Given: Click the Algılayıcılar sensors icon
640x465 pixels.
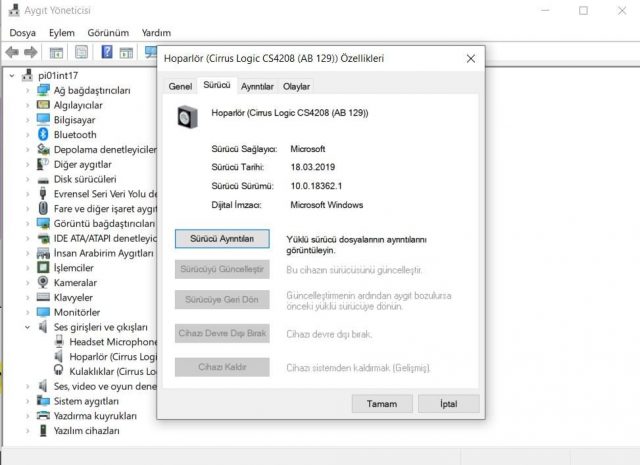Looking at the screenshot, I should (x=43, y=105).
